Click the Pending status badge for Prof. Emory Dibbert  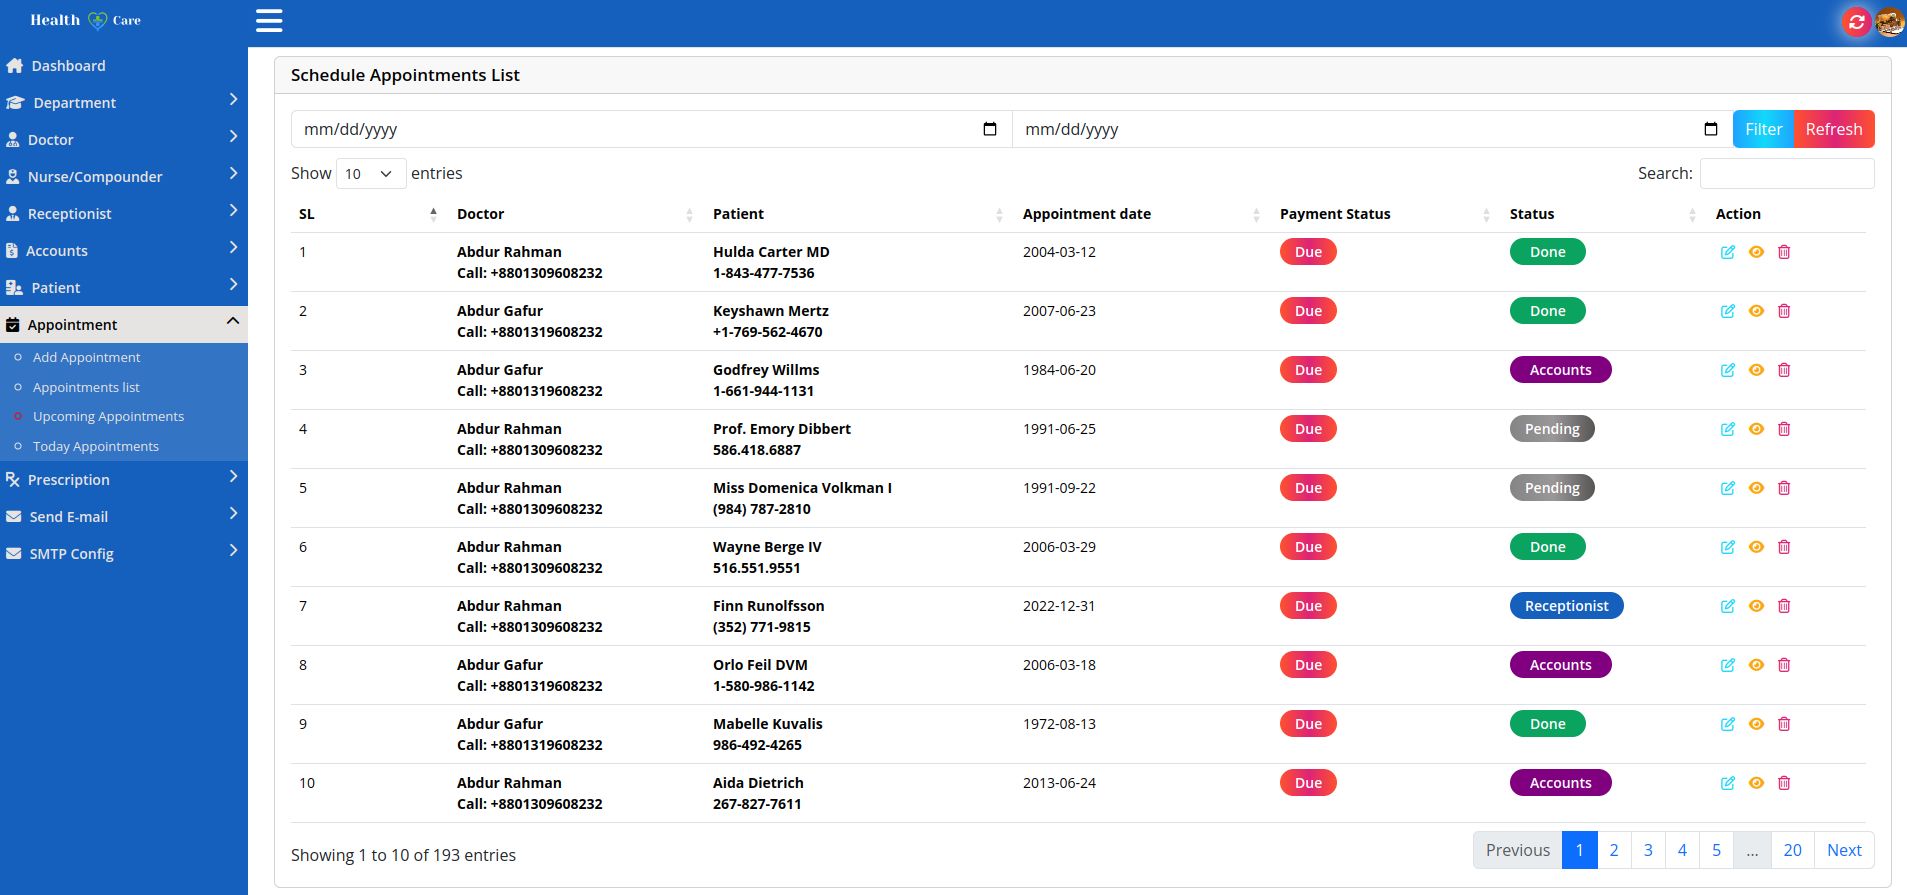pyautogui.click(x=1551, y=429)
